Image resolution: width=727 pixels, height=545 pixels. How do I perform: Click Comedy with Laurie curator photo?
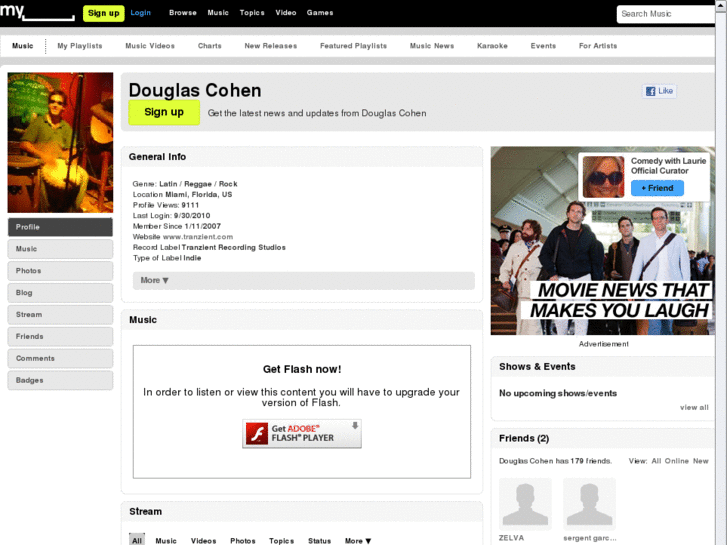pos(603,177)
